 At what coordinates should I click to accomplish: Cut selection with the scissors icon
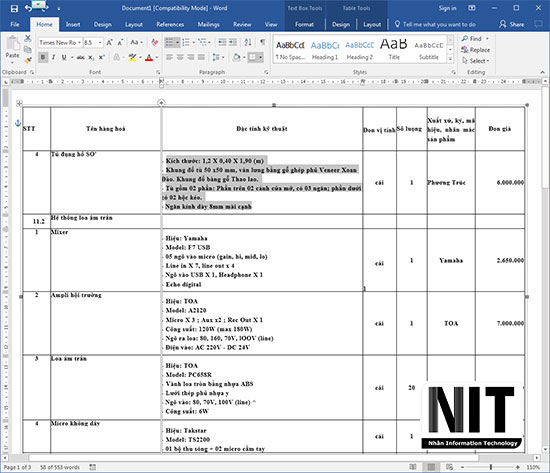(28, 39)
